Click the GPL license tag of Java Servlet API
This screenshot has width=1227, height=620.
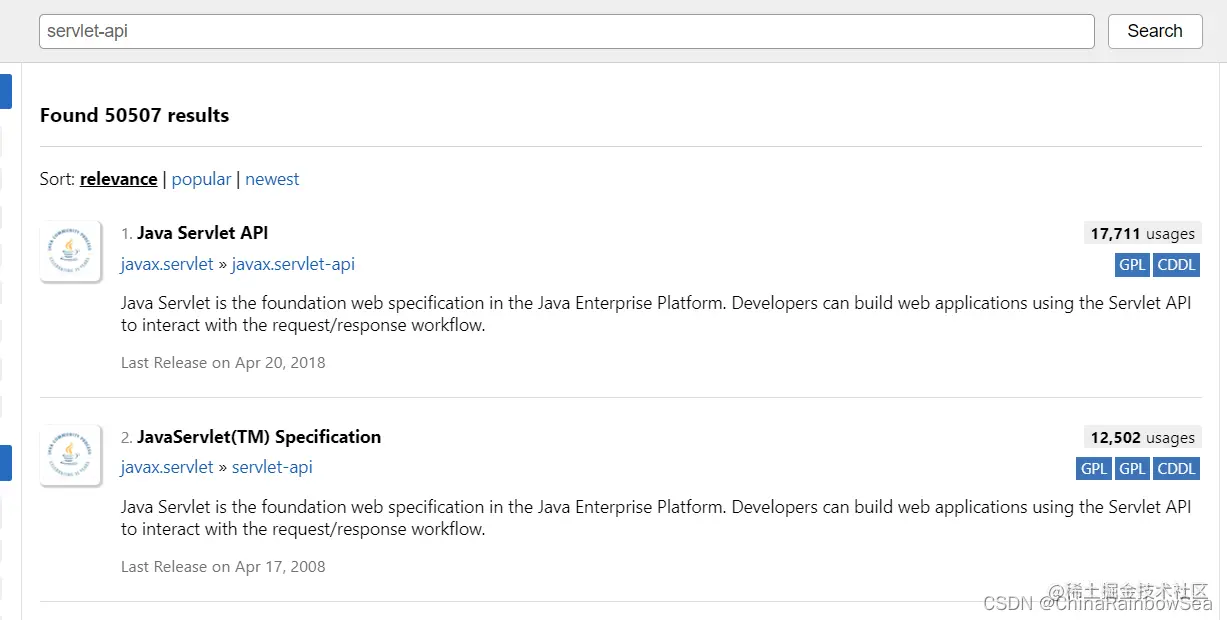click(1132, 265)
